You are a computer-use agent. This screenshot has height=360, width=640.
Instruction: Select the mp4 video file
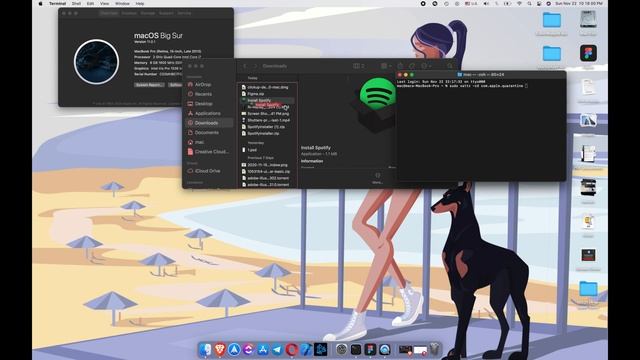[x=267, y=120]
